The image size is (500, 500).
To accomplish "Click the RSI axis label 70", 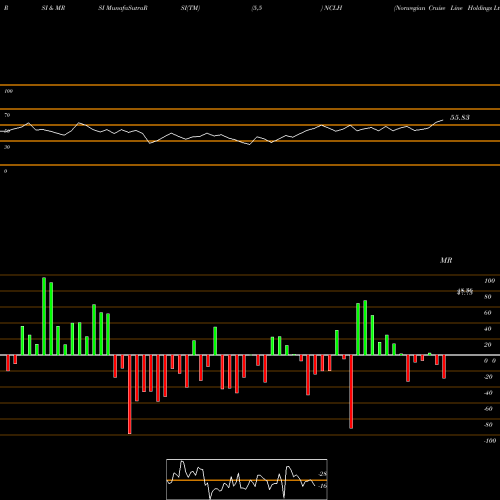I will coord(7,115).
